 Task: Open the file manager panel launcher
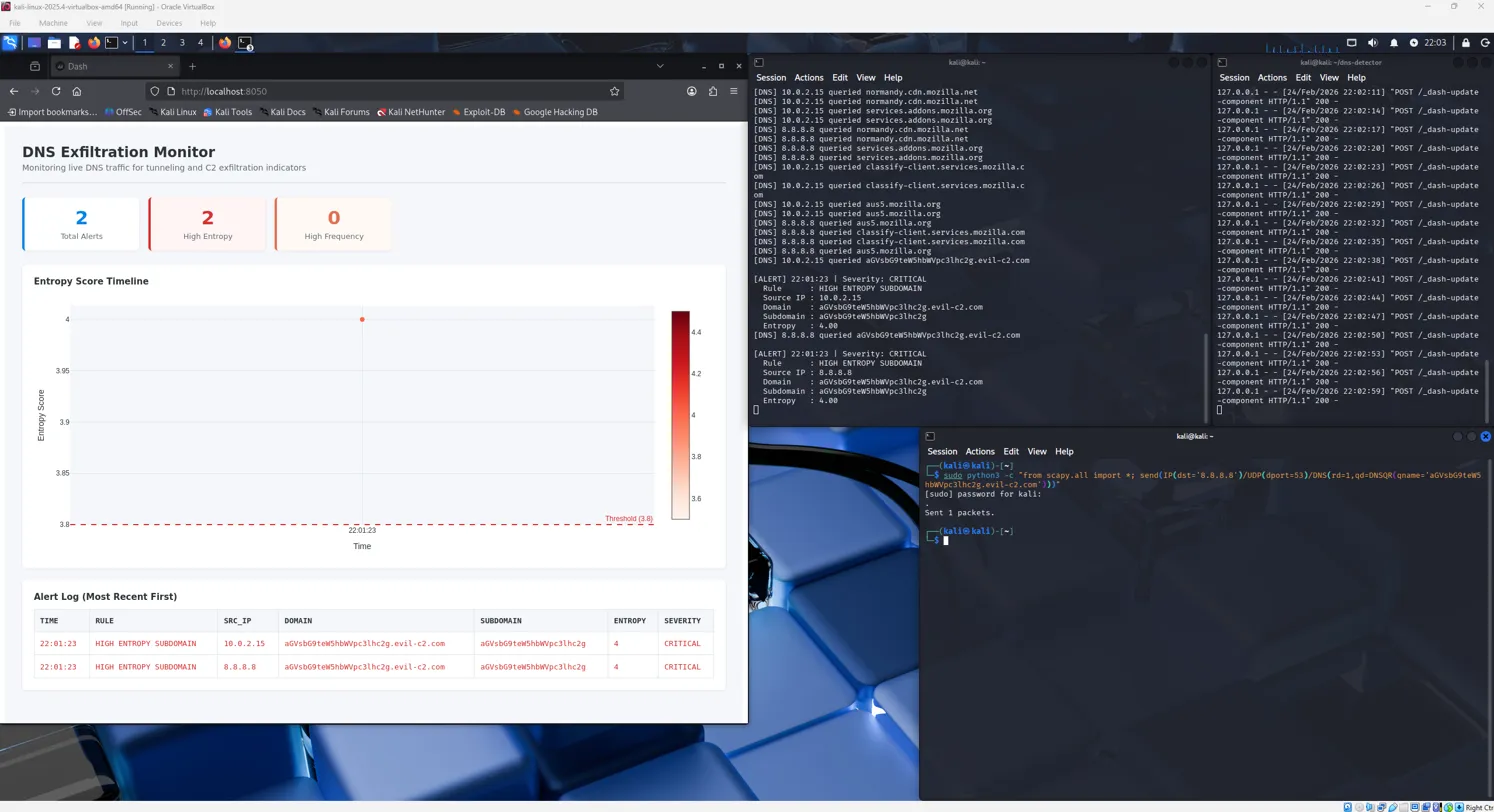click(54, 43)
